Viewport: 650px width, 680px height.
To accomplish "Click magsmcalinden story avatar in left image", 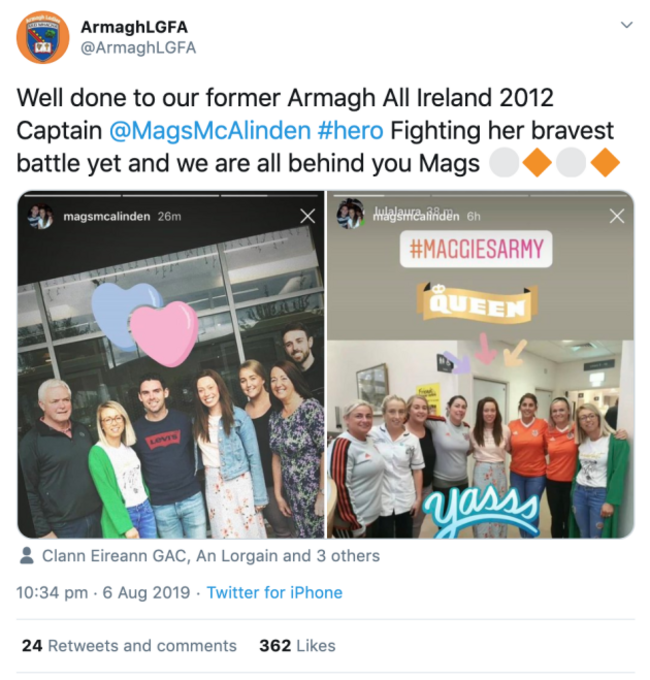I will click(x=40, y=216).
